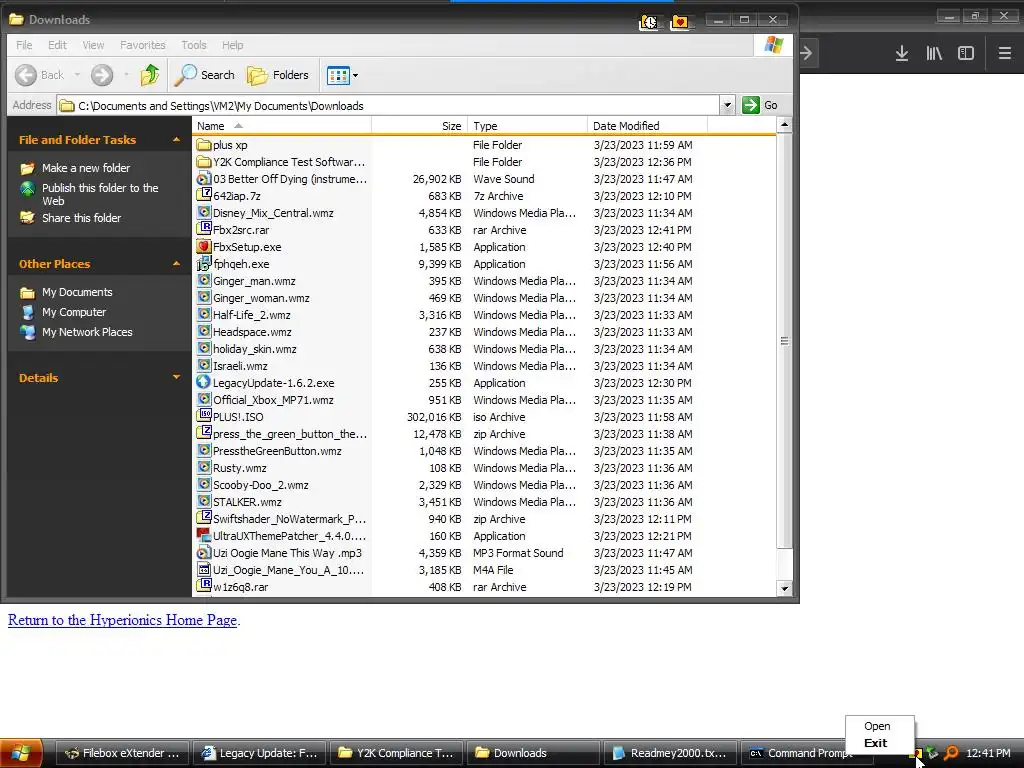Sort by the Size column header

point(419,125)
